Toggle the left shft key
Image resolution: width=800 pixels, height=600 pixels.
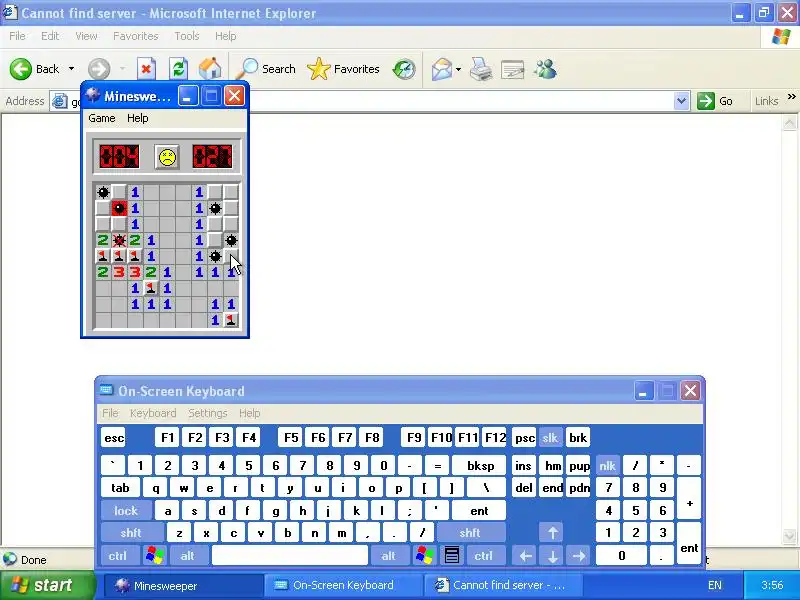point(131,533)
